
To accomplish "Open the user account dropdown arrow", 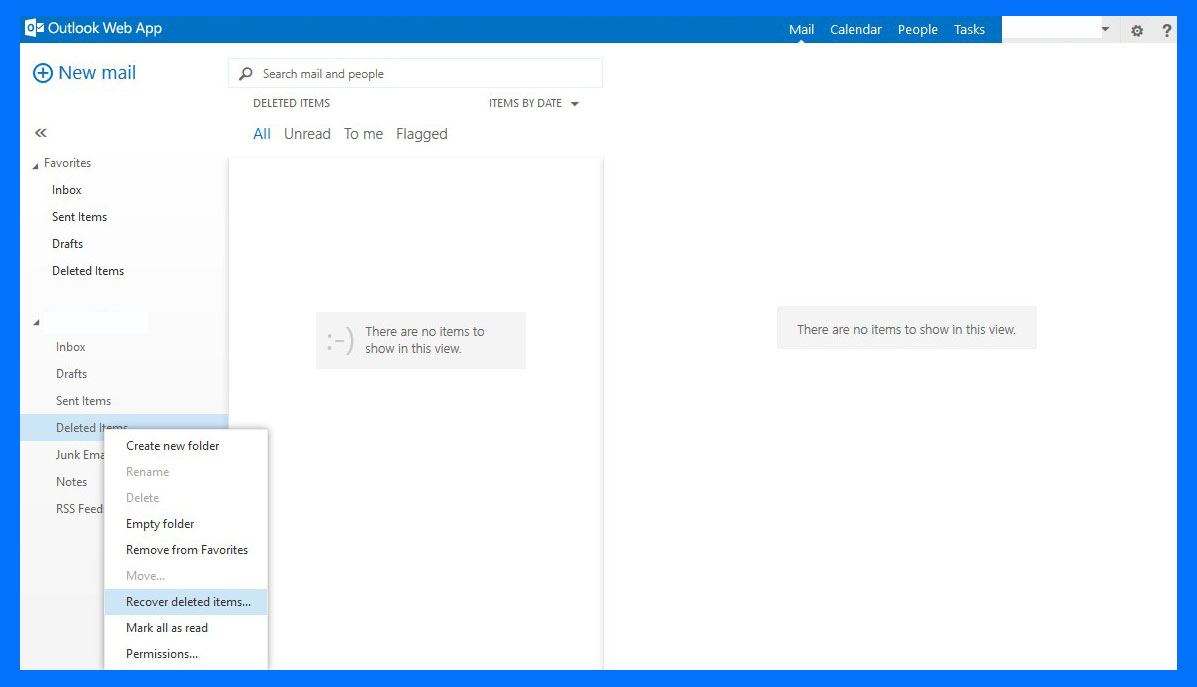I will tap(1105, 30).
